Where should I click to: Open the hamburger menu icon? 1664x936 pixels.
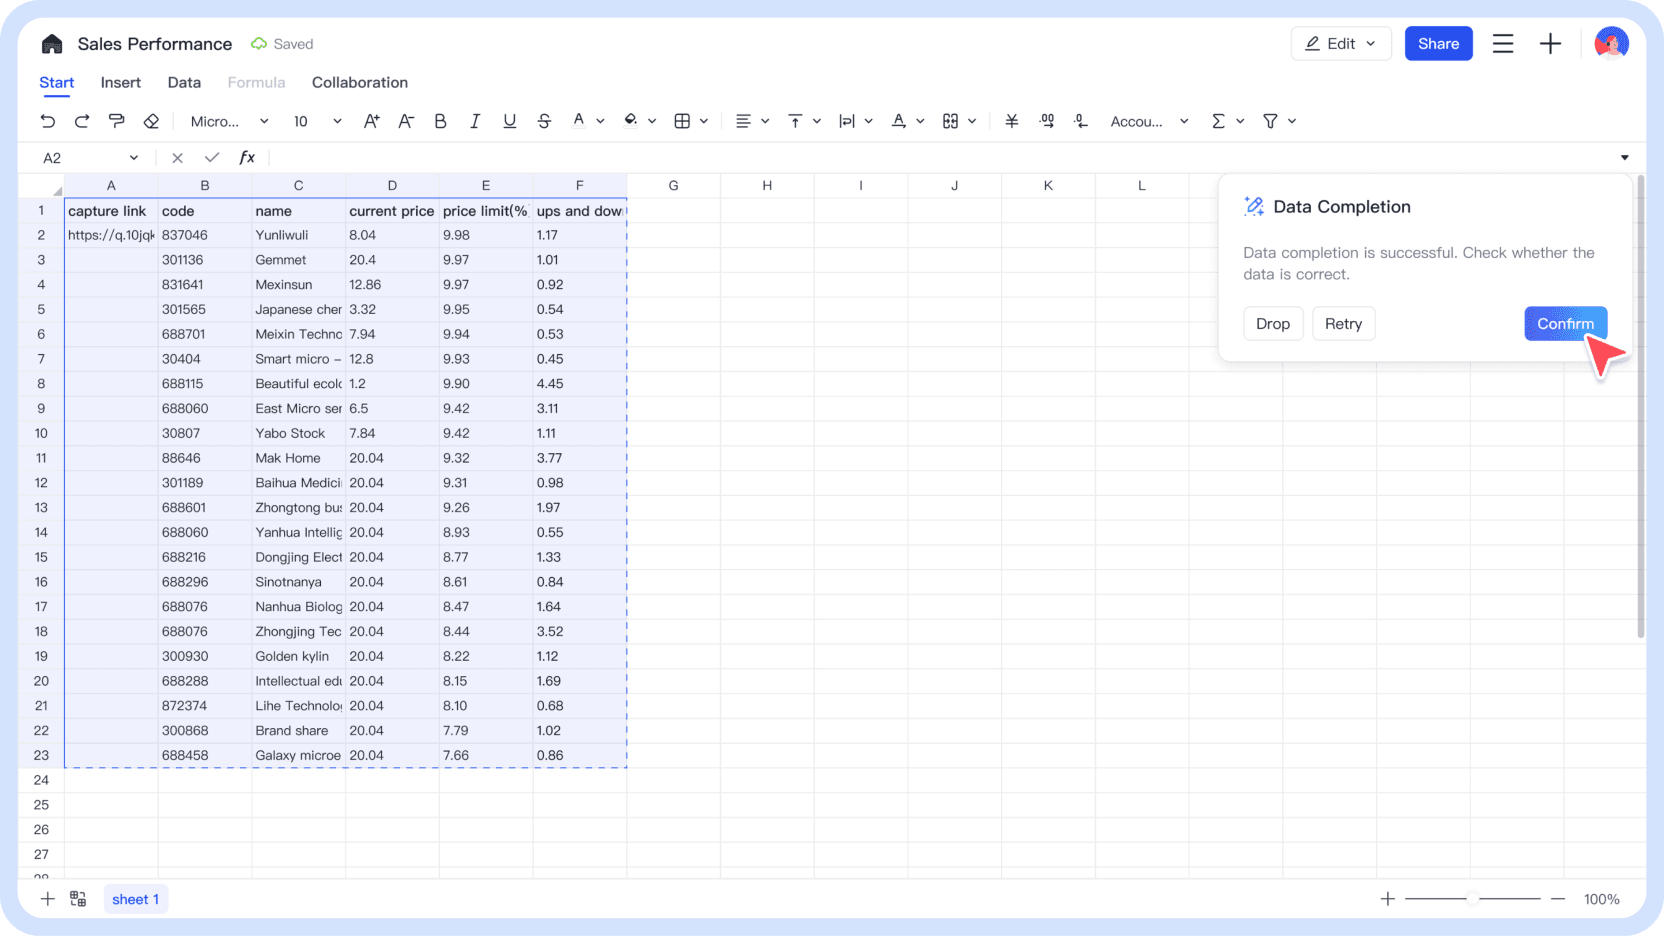(1503, 44)
